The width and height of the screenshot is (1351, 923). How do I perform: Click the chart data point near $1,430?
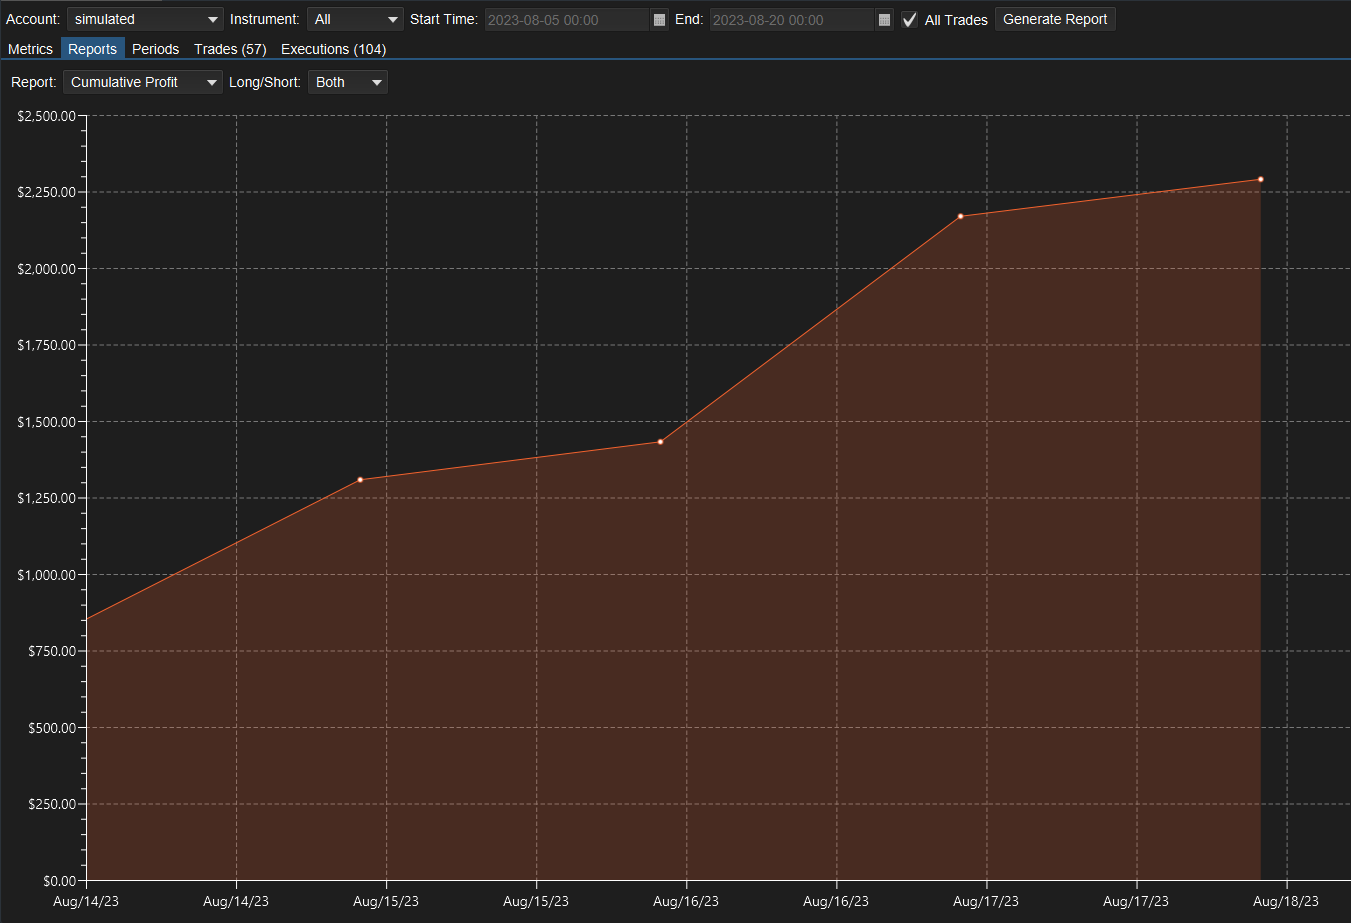660,442
